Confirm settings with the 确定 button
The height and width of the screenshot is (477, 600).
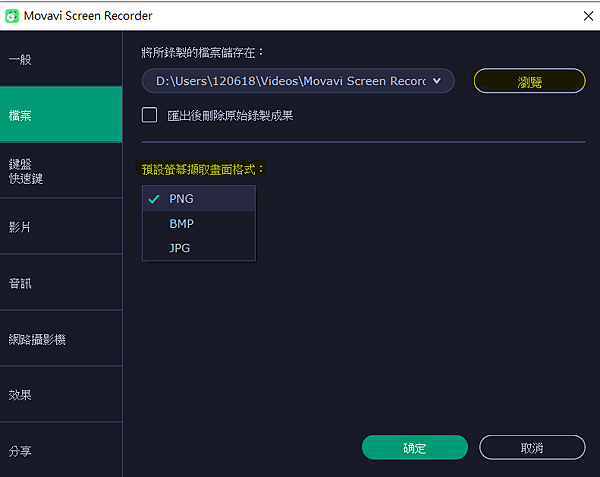coord(415,448)
